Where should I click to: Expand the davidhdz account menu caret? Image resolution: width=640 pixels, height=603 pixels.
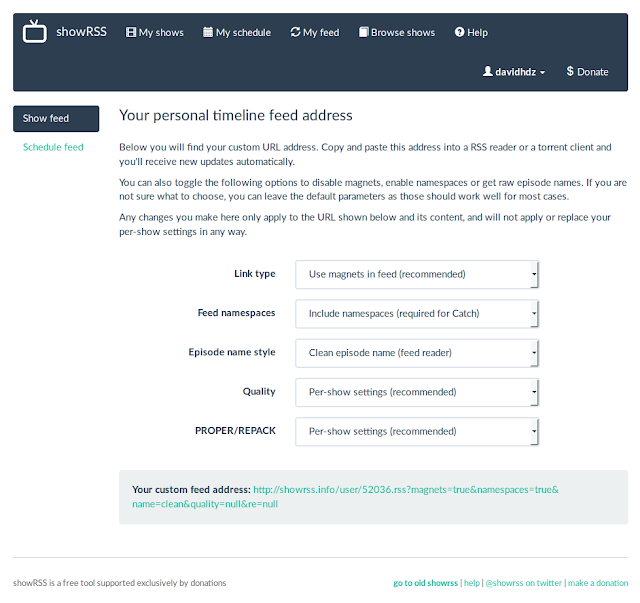coord(542,73)
